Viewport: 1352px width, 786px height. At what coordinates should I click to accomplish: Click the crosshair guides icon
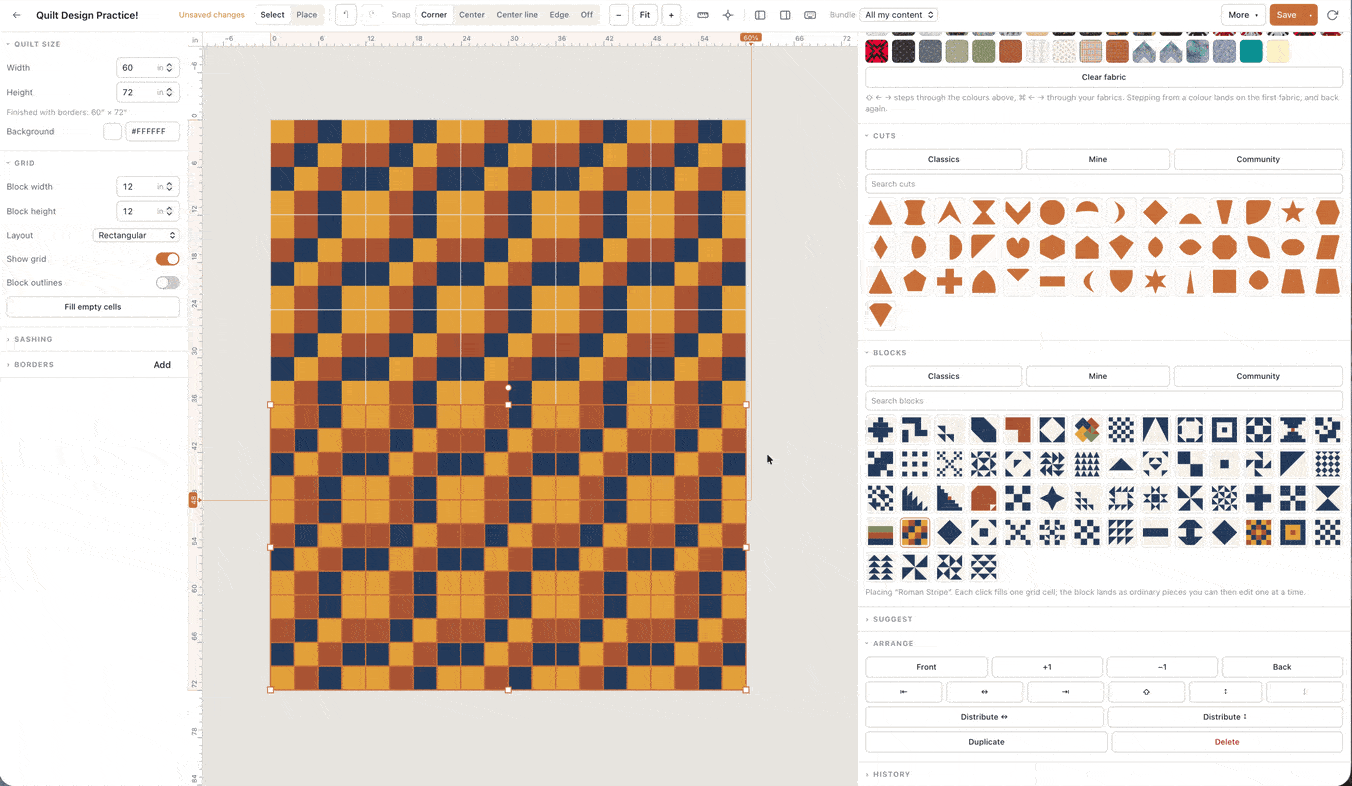[x=728, y=15]
